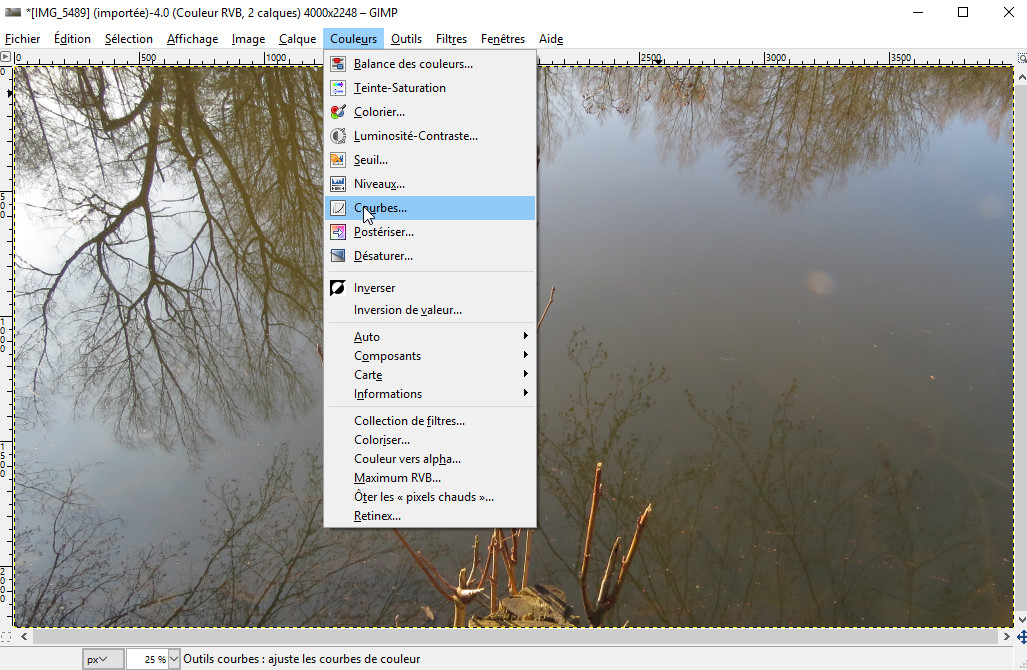Select Niveaux... menu entry

click(x=430, y=184)
